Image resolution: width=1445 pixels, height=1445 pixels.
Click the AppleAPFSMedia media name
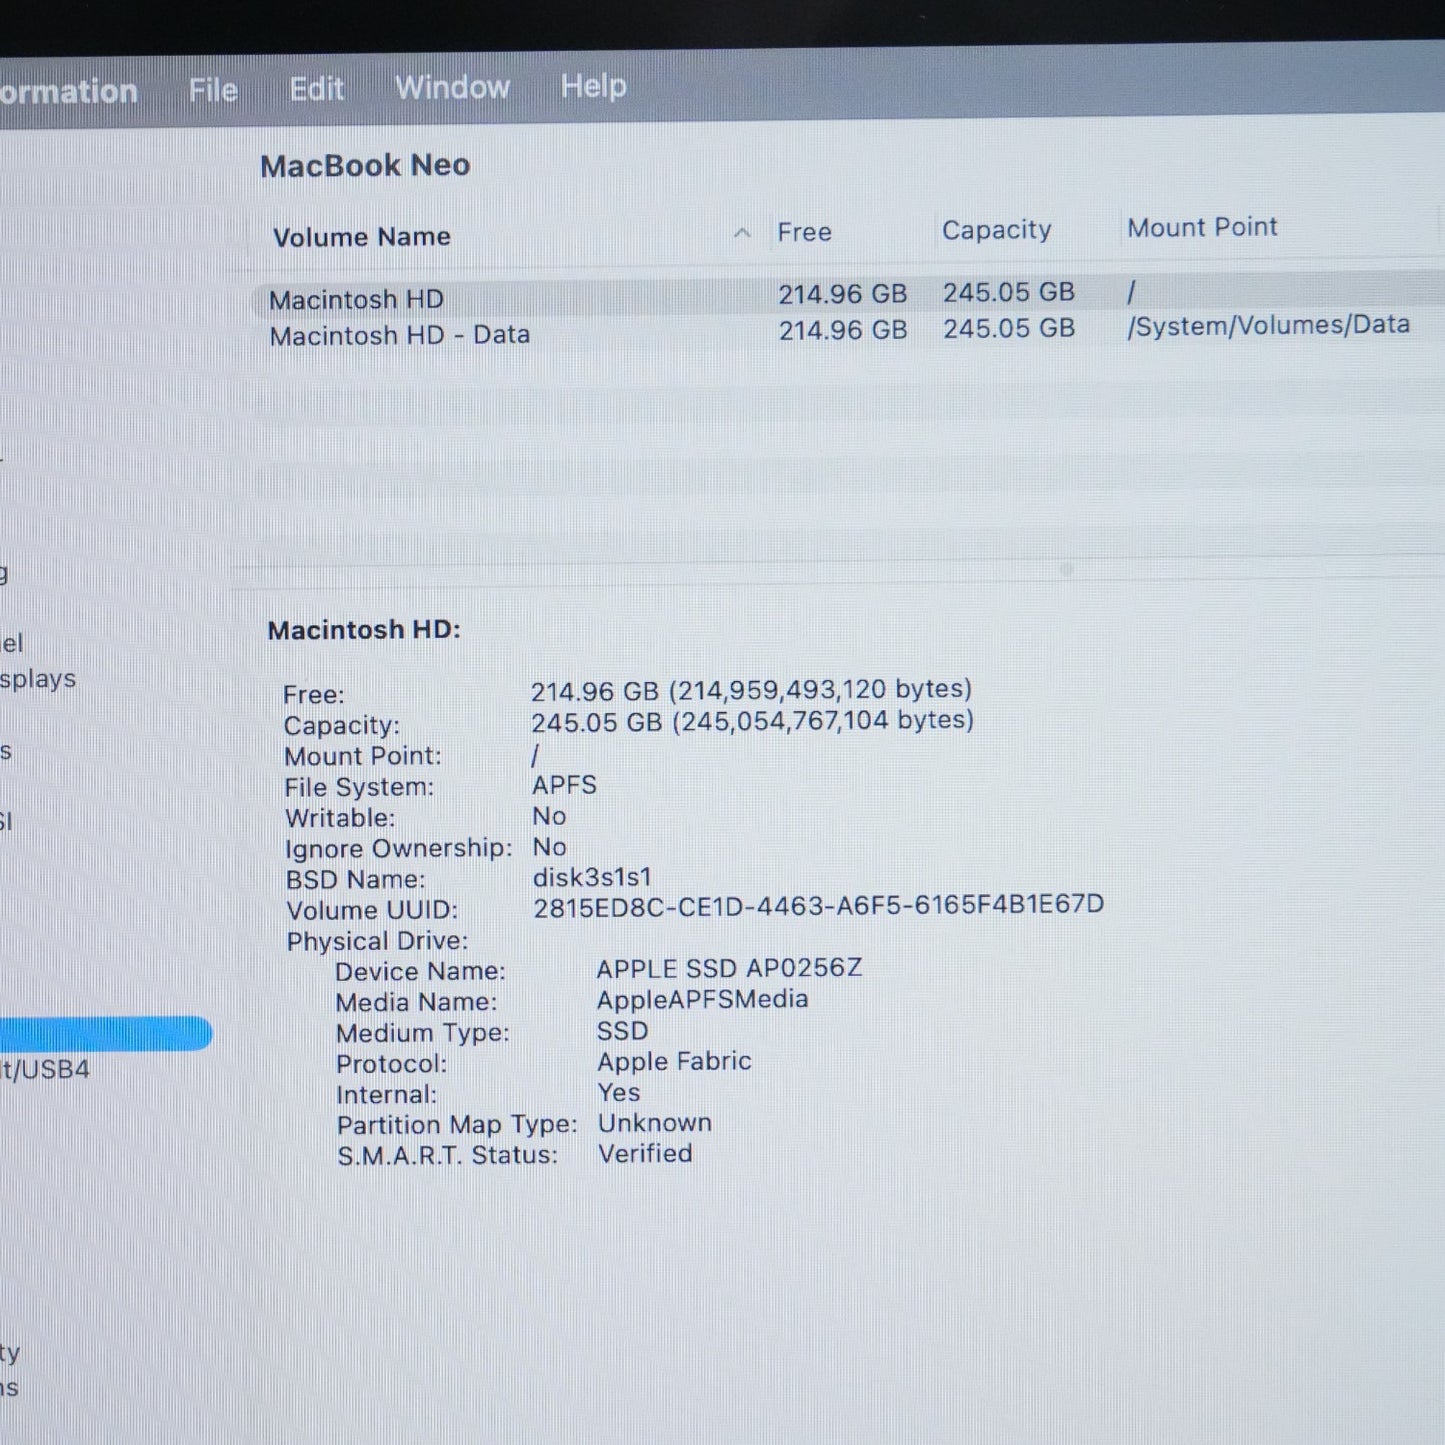pos(703,999)
